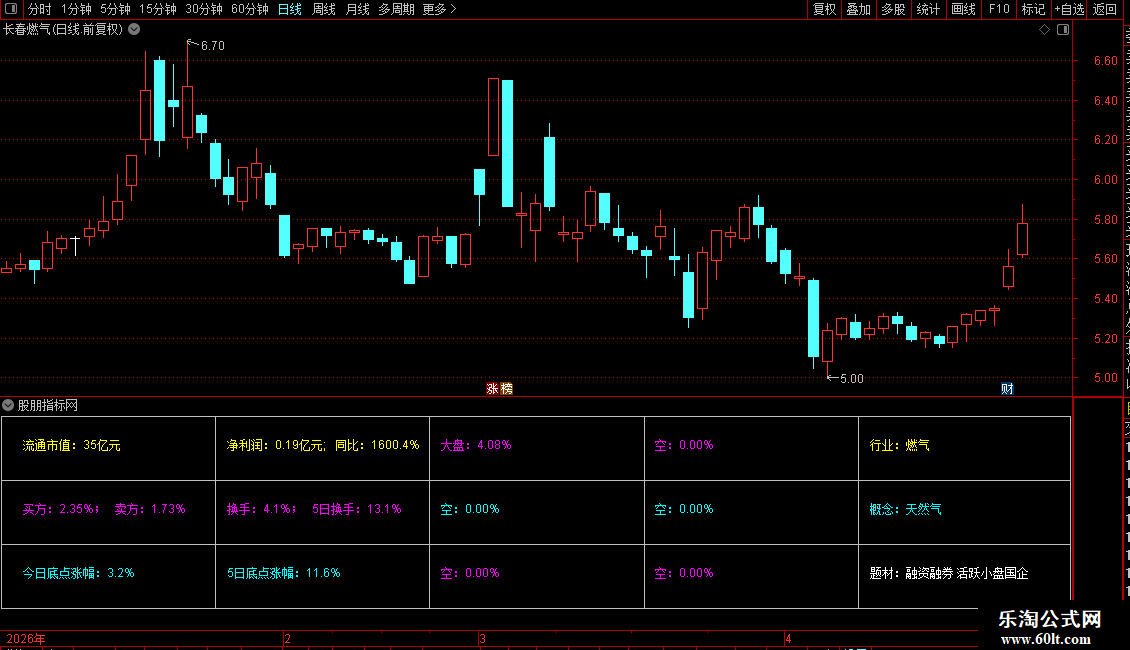The height and width of the screenshot is (650, 1130).
Task: Switch to the 5分钟 timeframe
Action: pos(115,9)
